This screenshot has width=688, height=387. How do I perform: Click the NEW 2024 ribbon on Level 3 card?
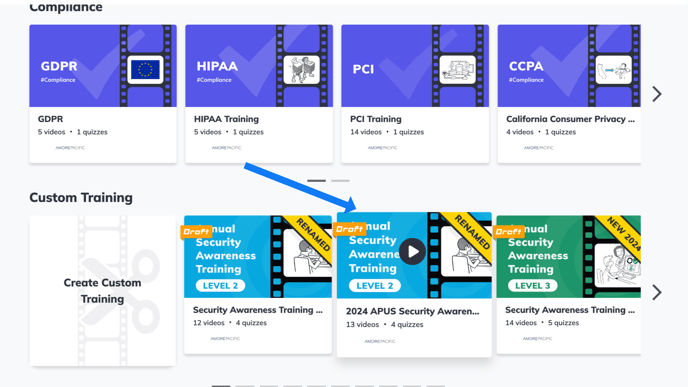pyautogui.click(x=624, y=233)
